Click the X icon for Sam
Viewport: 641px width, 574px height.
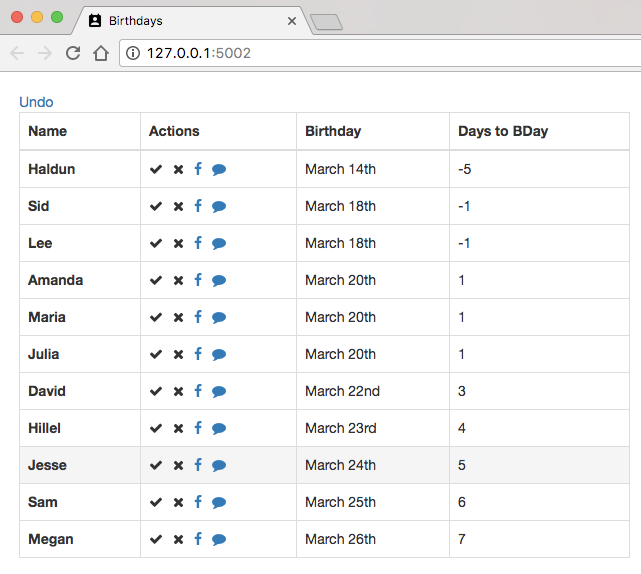point(178,502)
